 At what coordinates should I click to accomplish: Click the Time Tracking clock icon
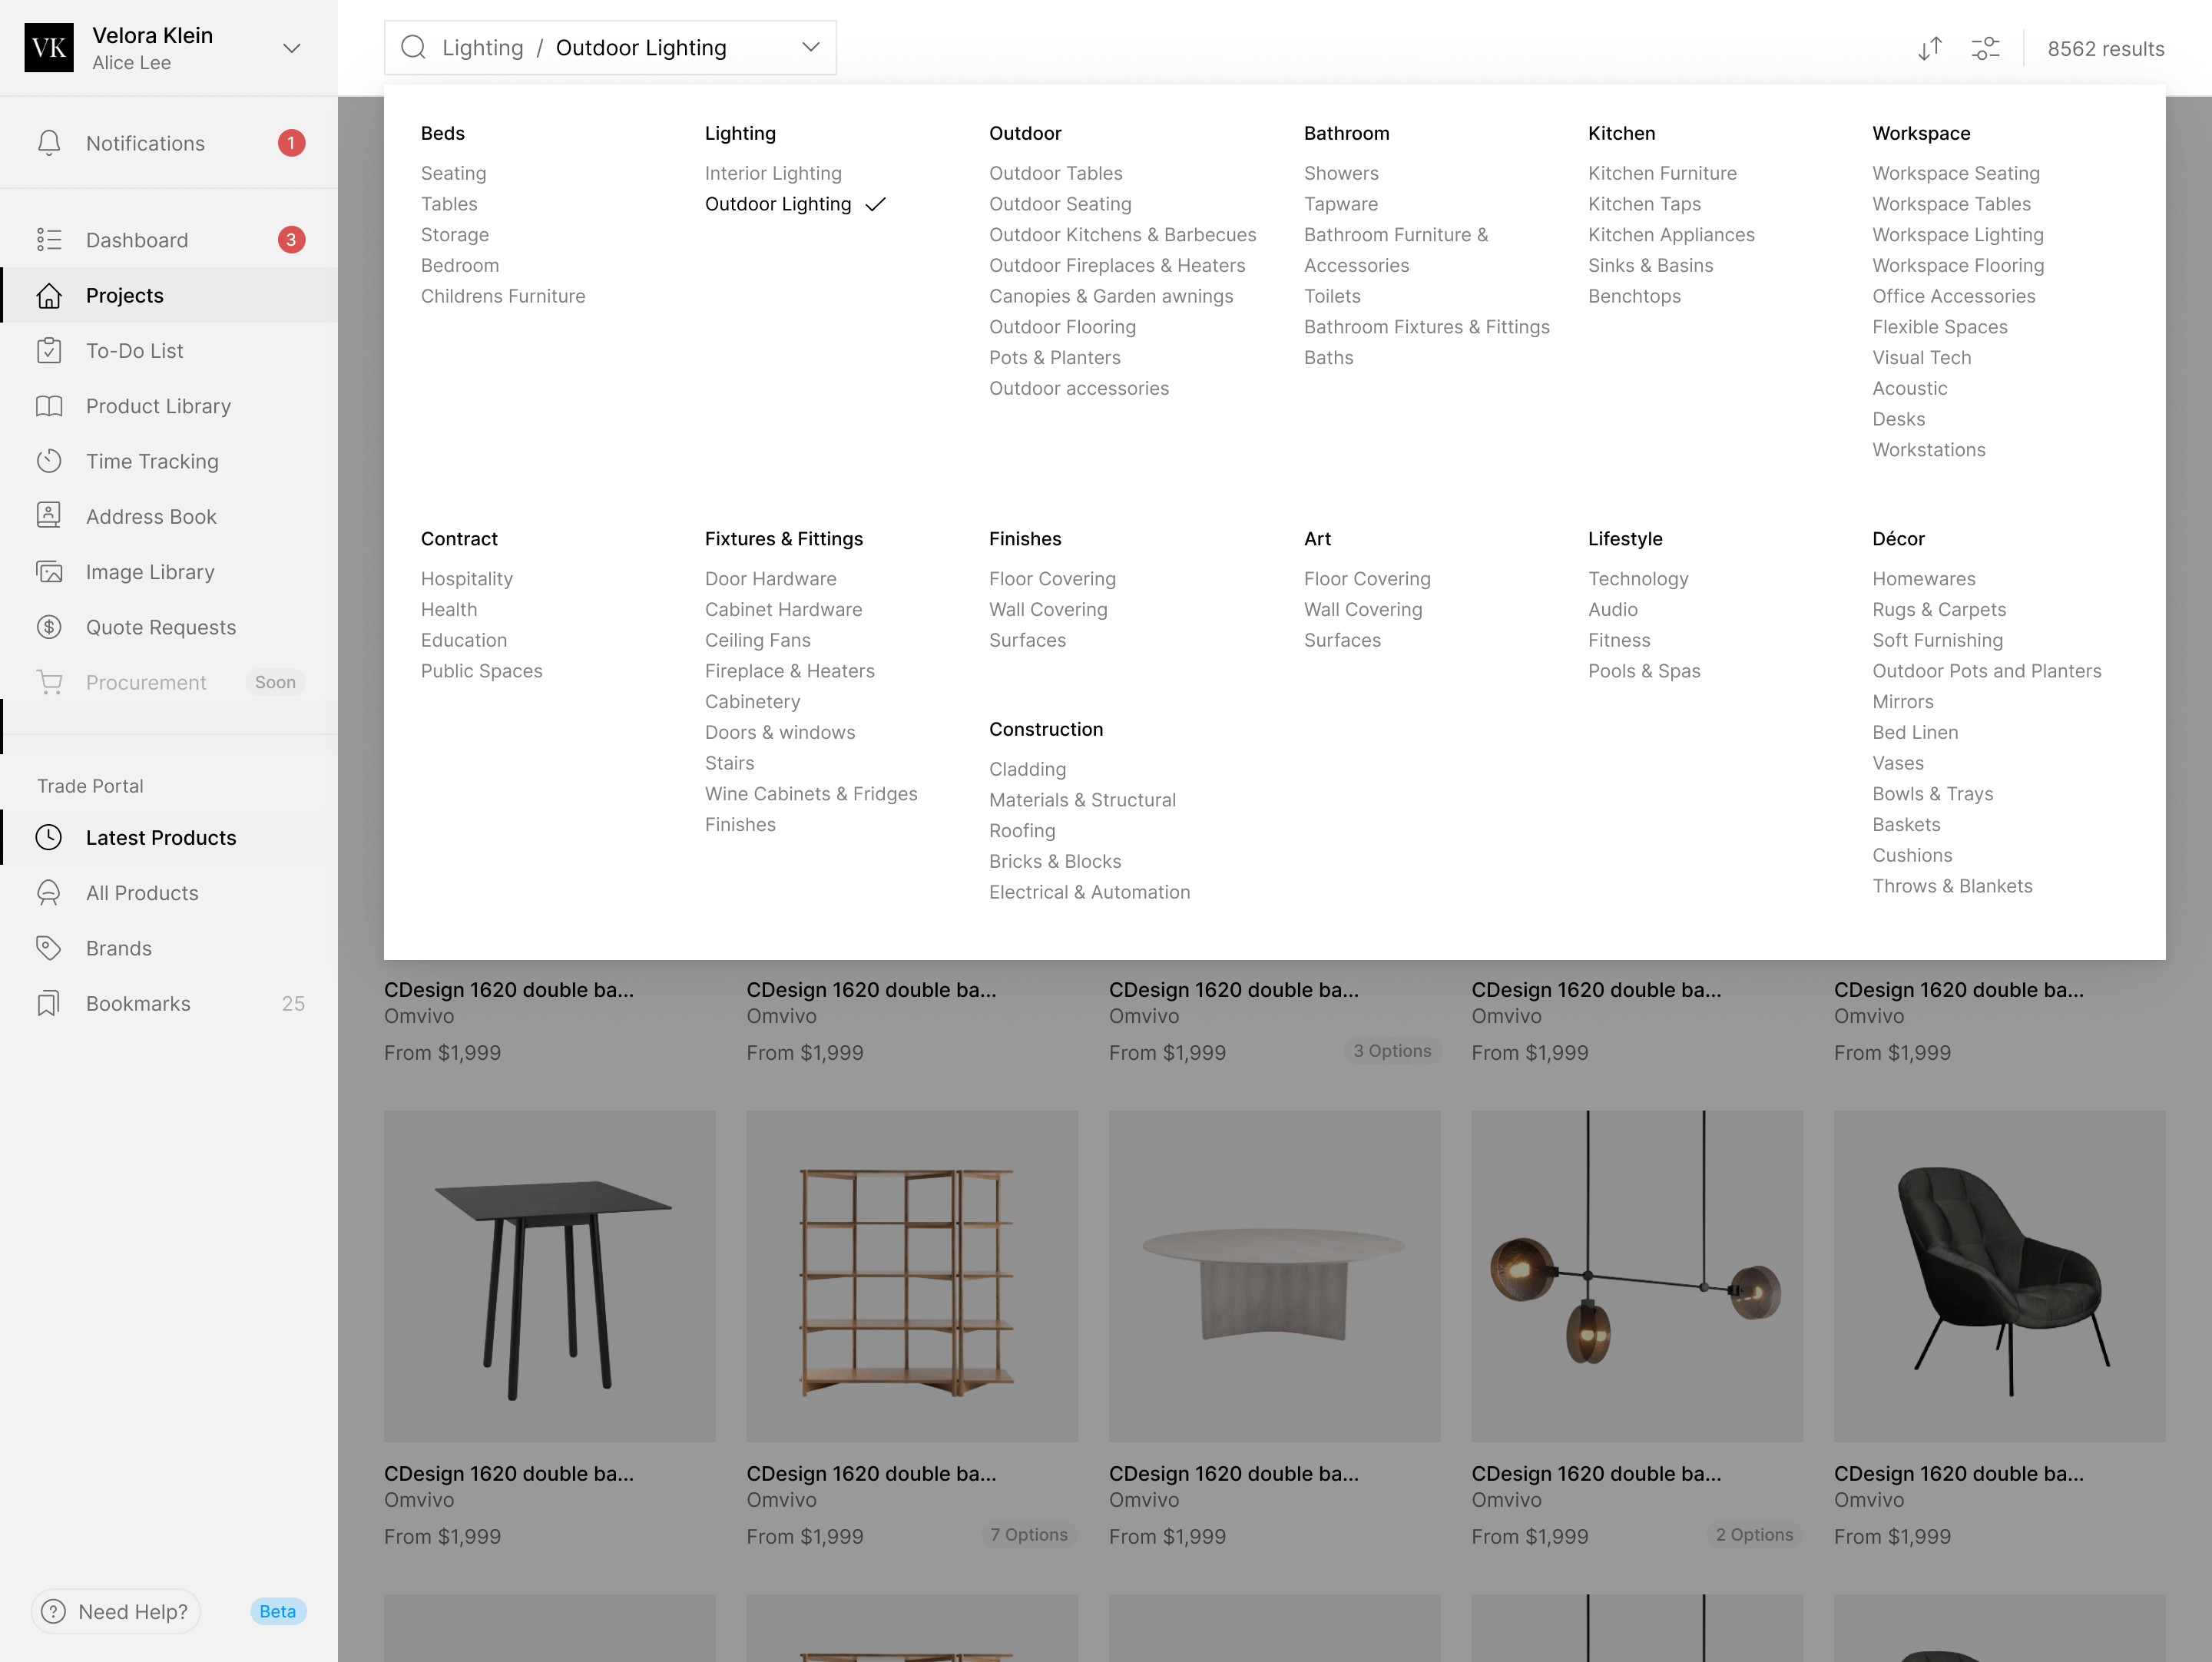point(49,461)
